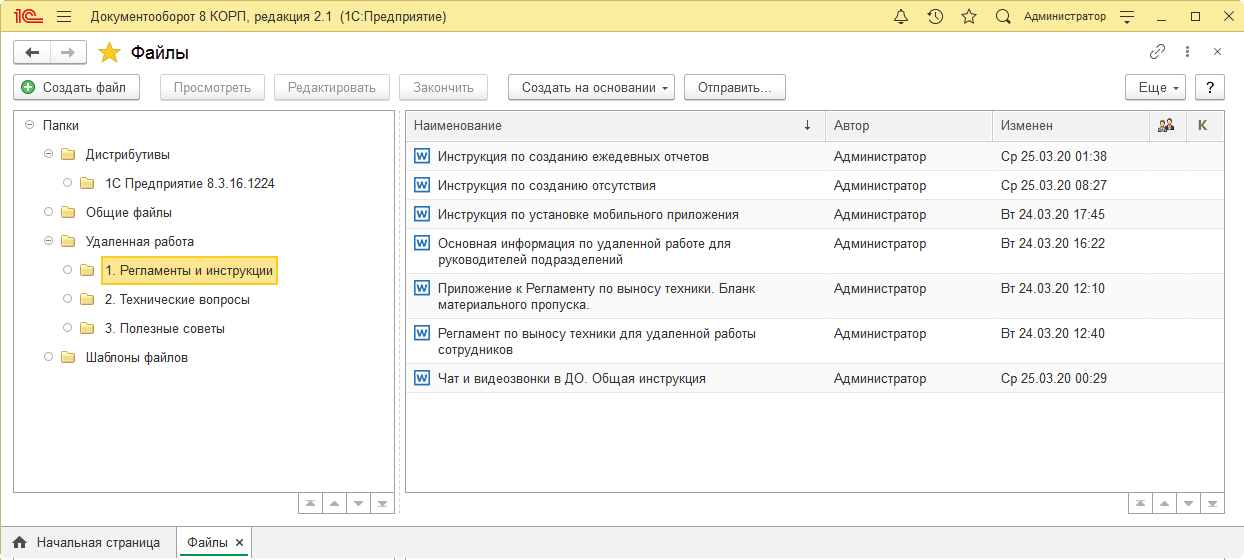Open favorites star in title bar

pos(968,17)
